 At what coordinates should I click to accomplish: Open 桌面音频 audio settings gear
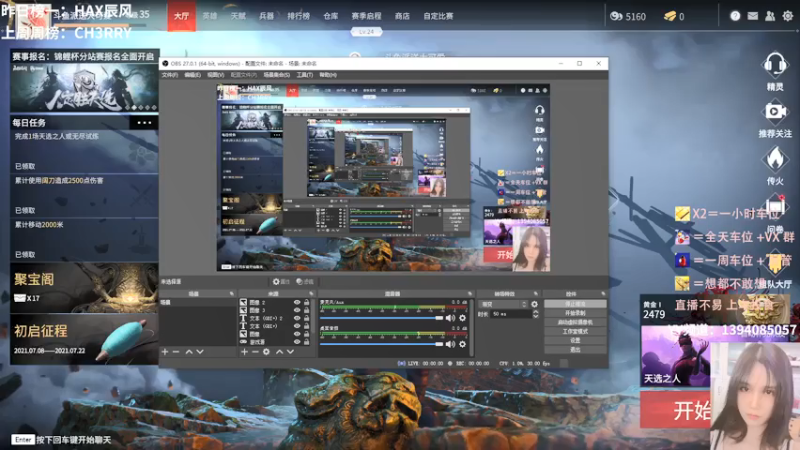tap(462, 344)
